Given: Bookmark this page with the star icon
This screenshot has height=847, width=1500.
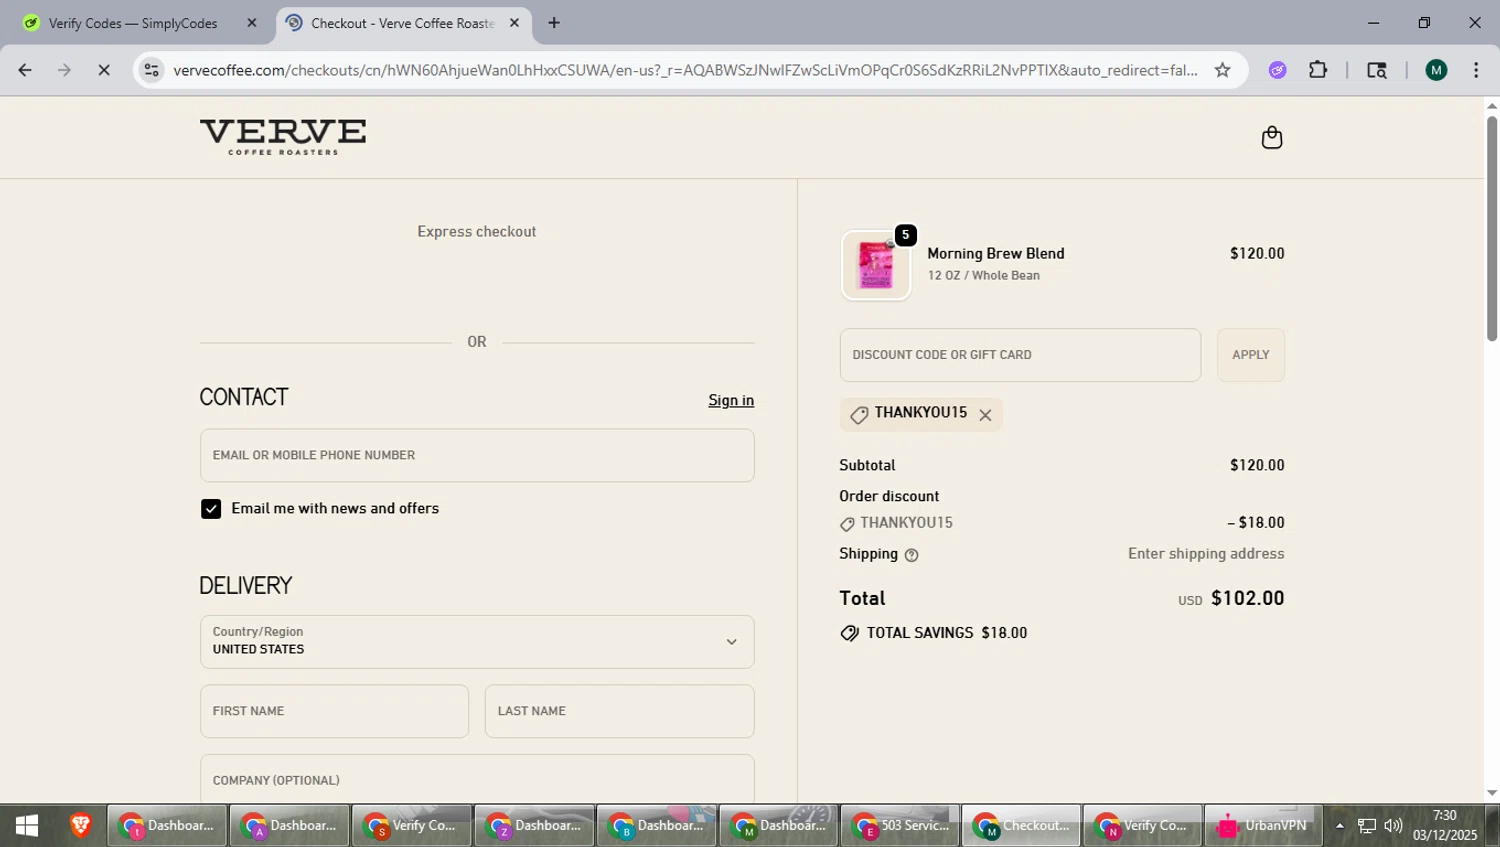Looking at the screenshot, I should (1222, 70).
